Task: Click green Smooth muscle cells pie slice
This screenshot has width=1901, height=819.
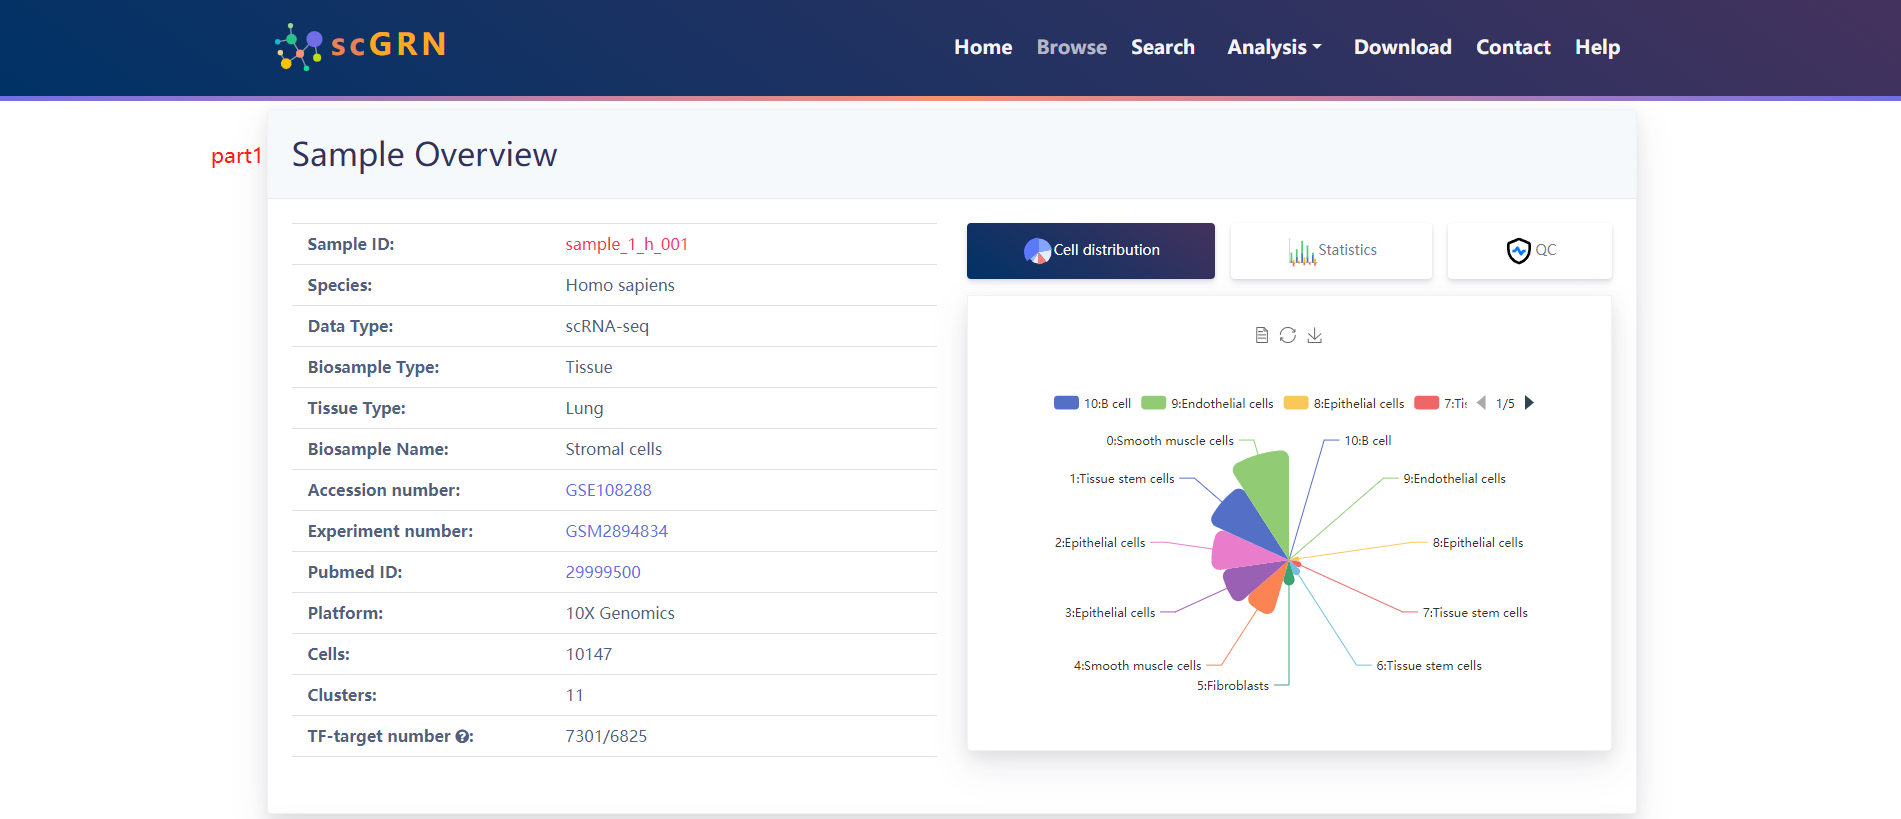Action: [1268, 495]
